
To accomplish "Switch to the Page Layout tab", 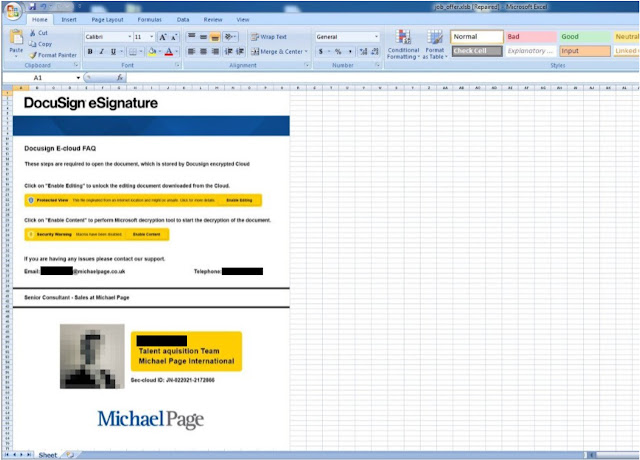I will point(107,20).
